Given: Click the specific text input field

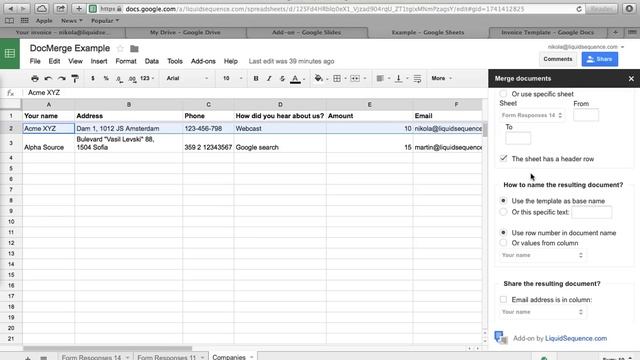Looking at the screenshot, I should pyautogui.click(x=591, y=212).
